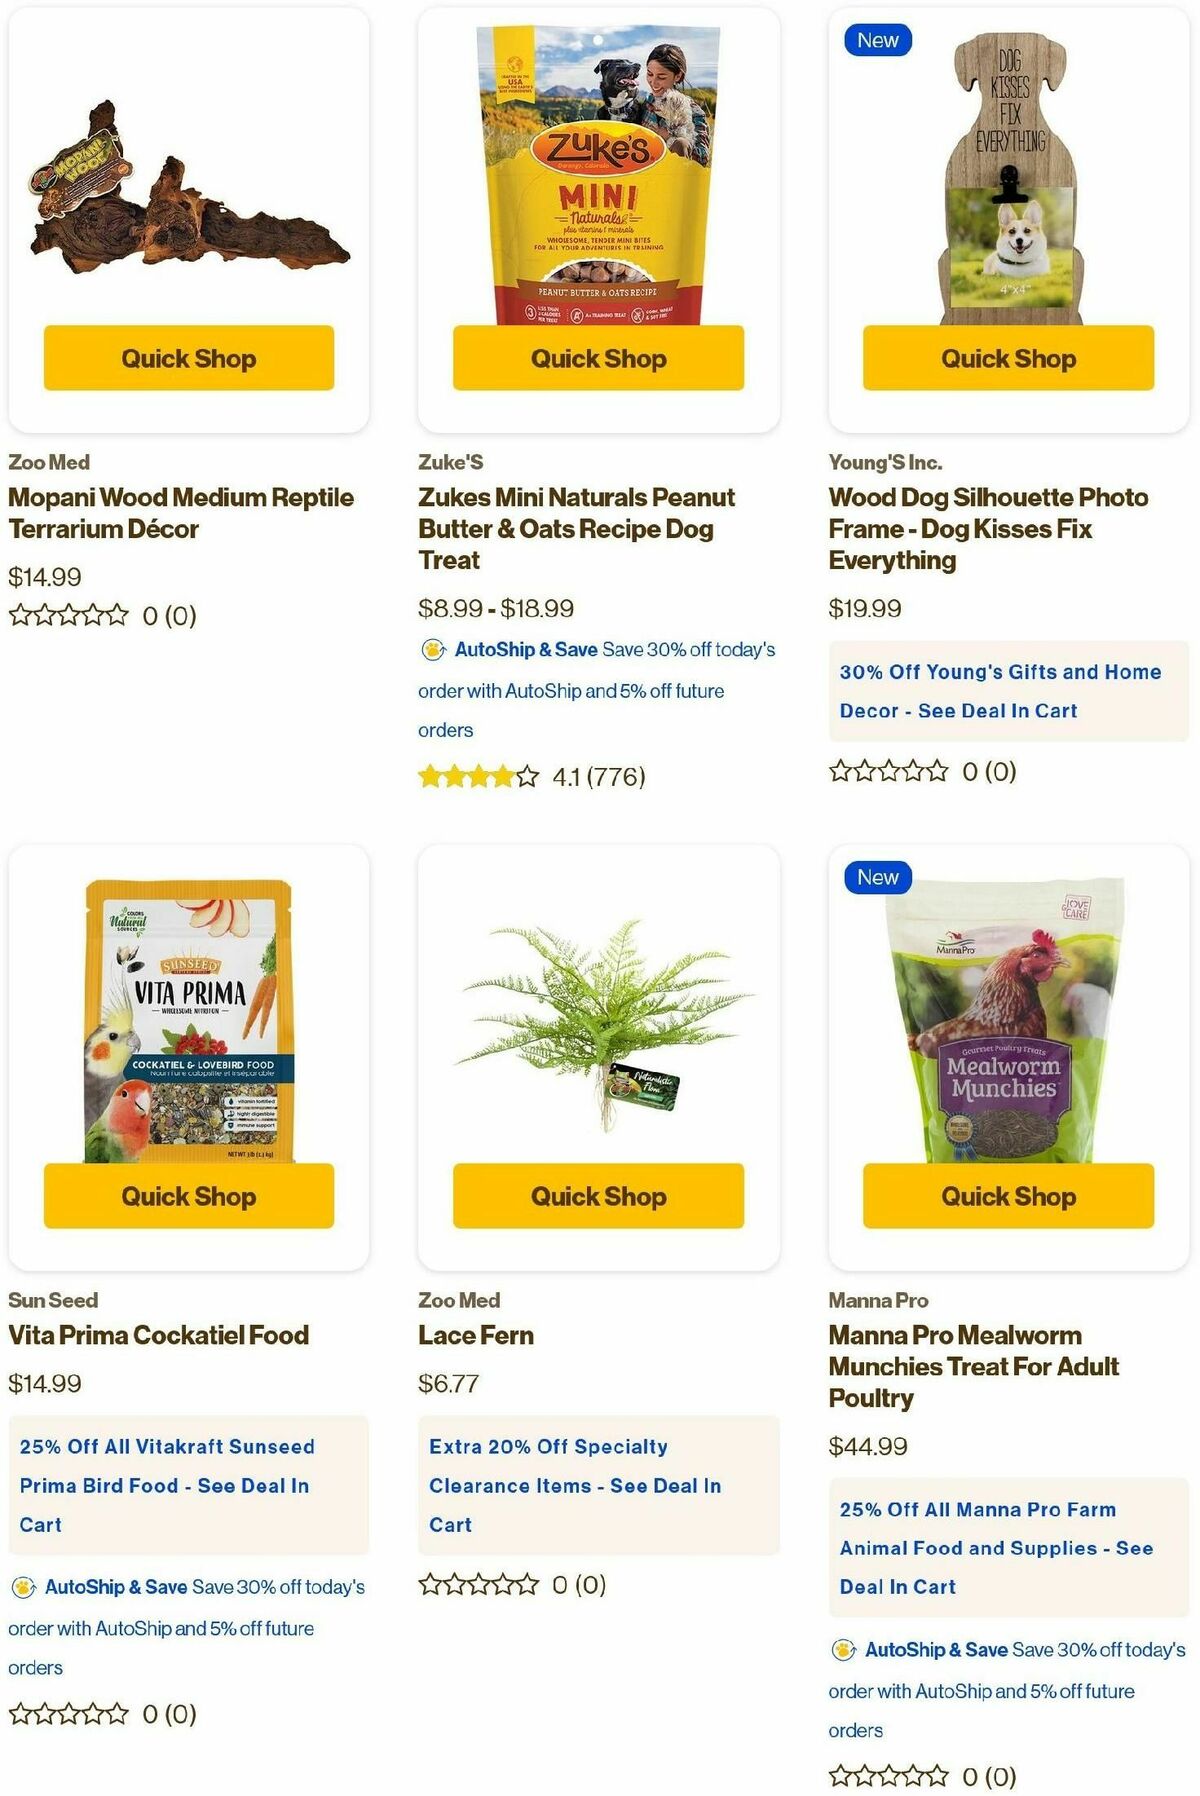
Task: Quick Shop the Zukes Mini Naturals treats
Action: pos(598,358)
